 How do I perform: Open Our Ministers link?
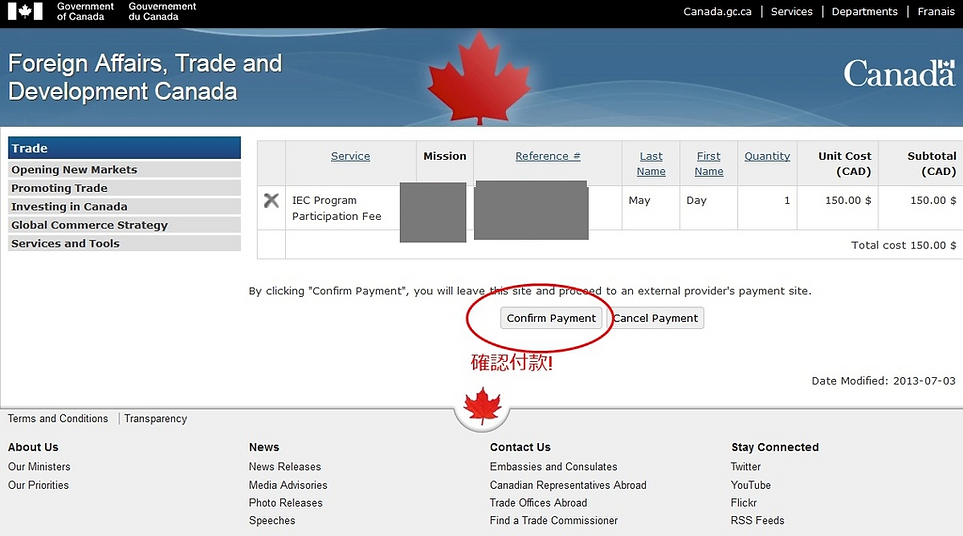(x=39, y=467)
